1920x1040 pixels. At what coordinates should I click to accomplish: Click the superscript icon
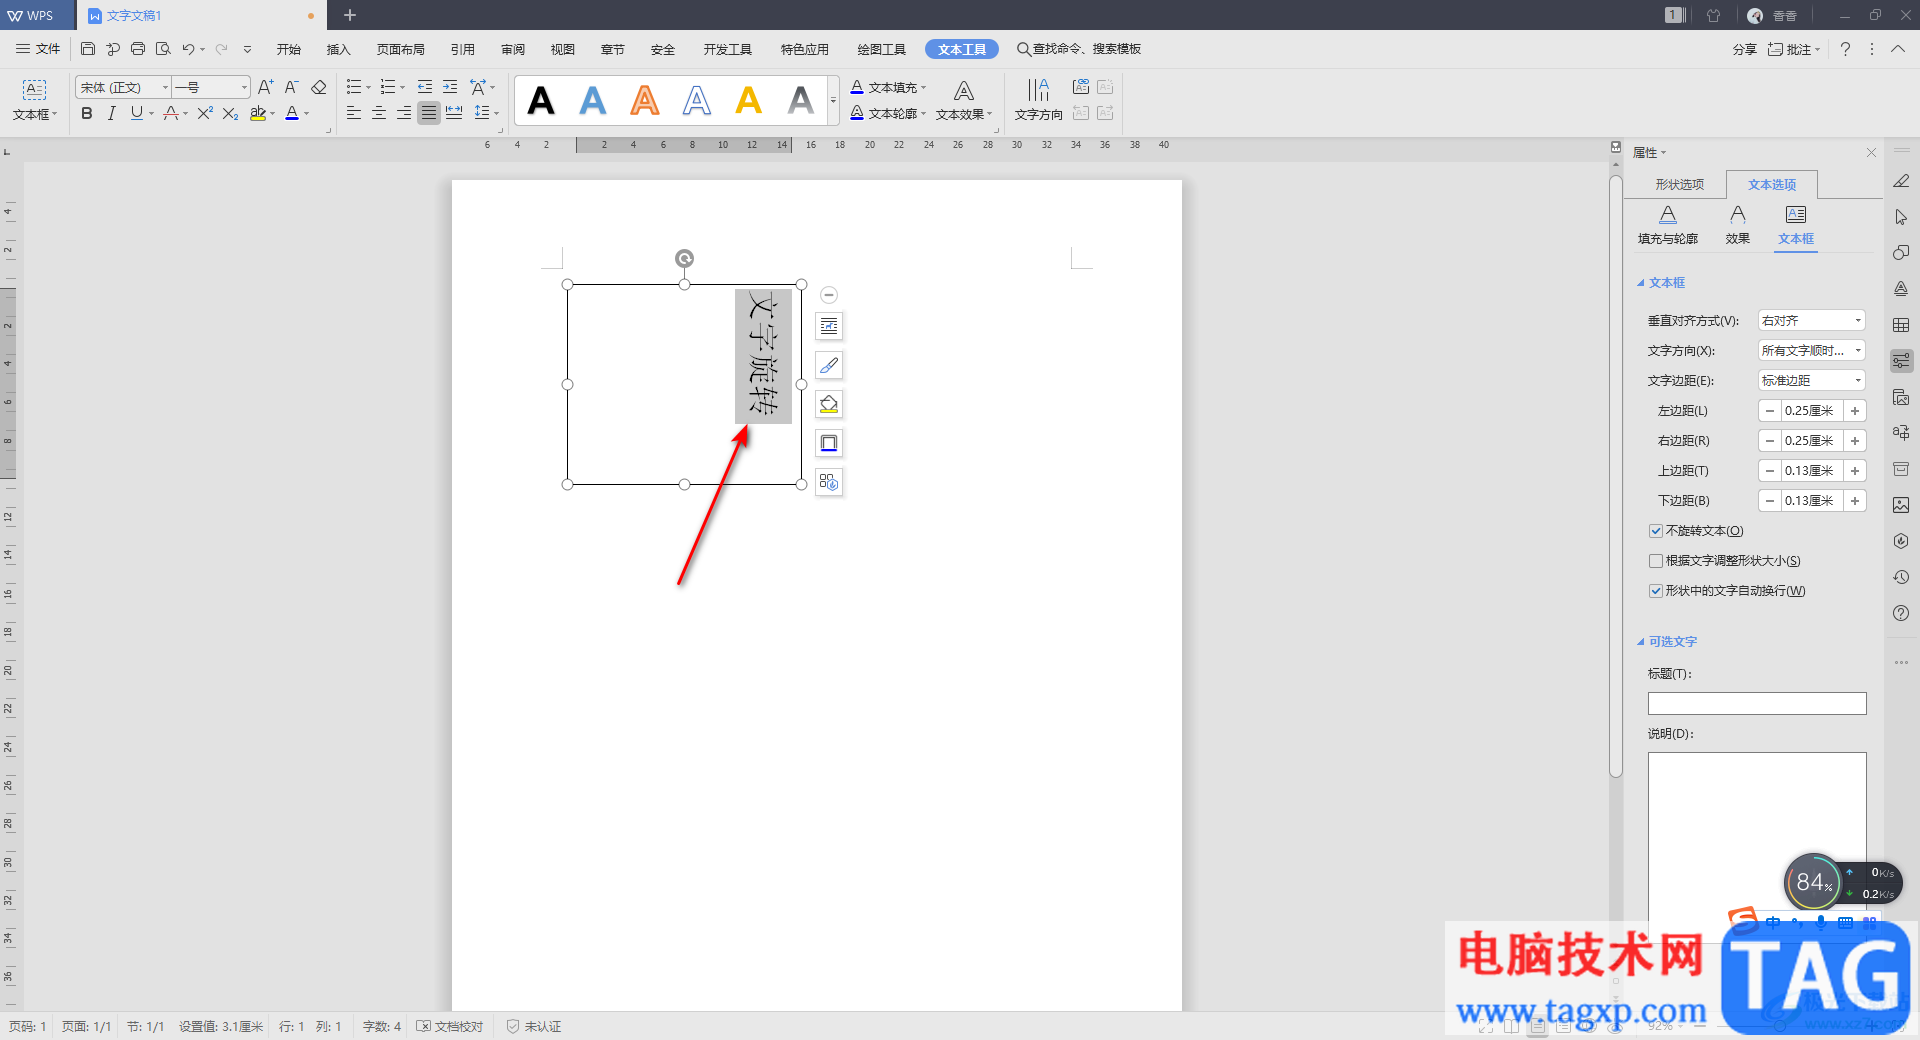coord(205,114)
